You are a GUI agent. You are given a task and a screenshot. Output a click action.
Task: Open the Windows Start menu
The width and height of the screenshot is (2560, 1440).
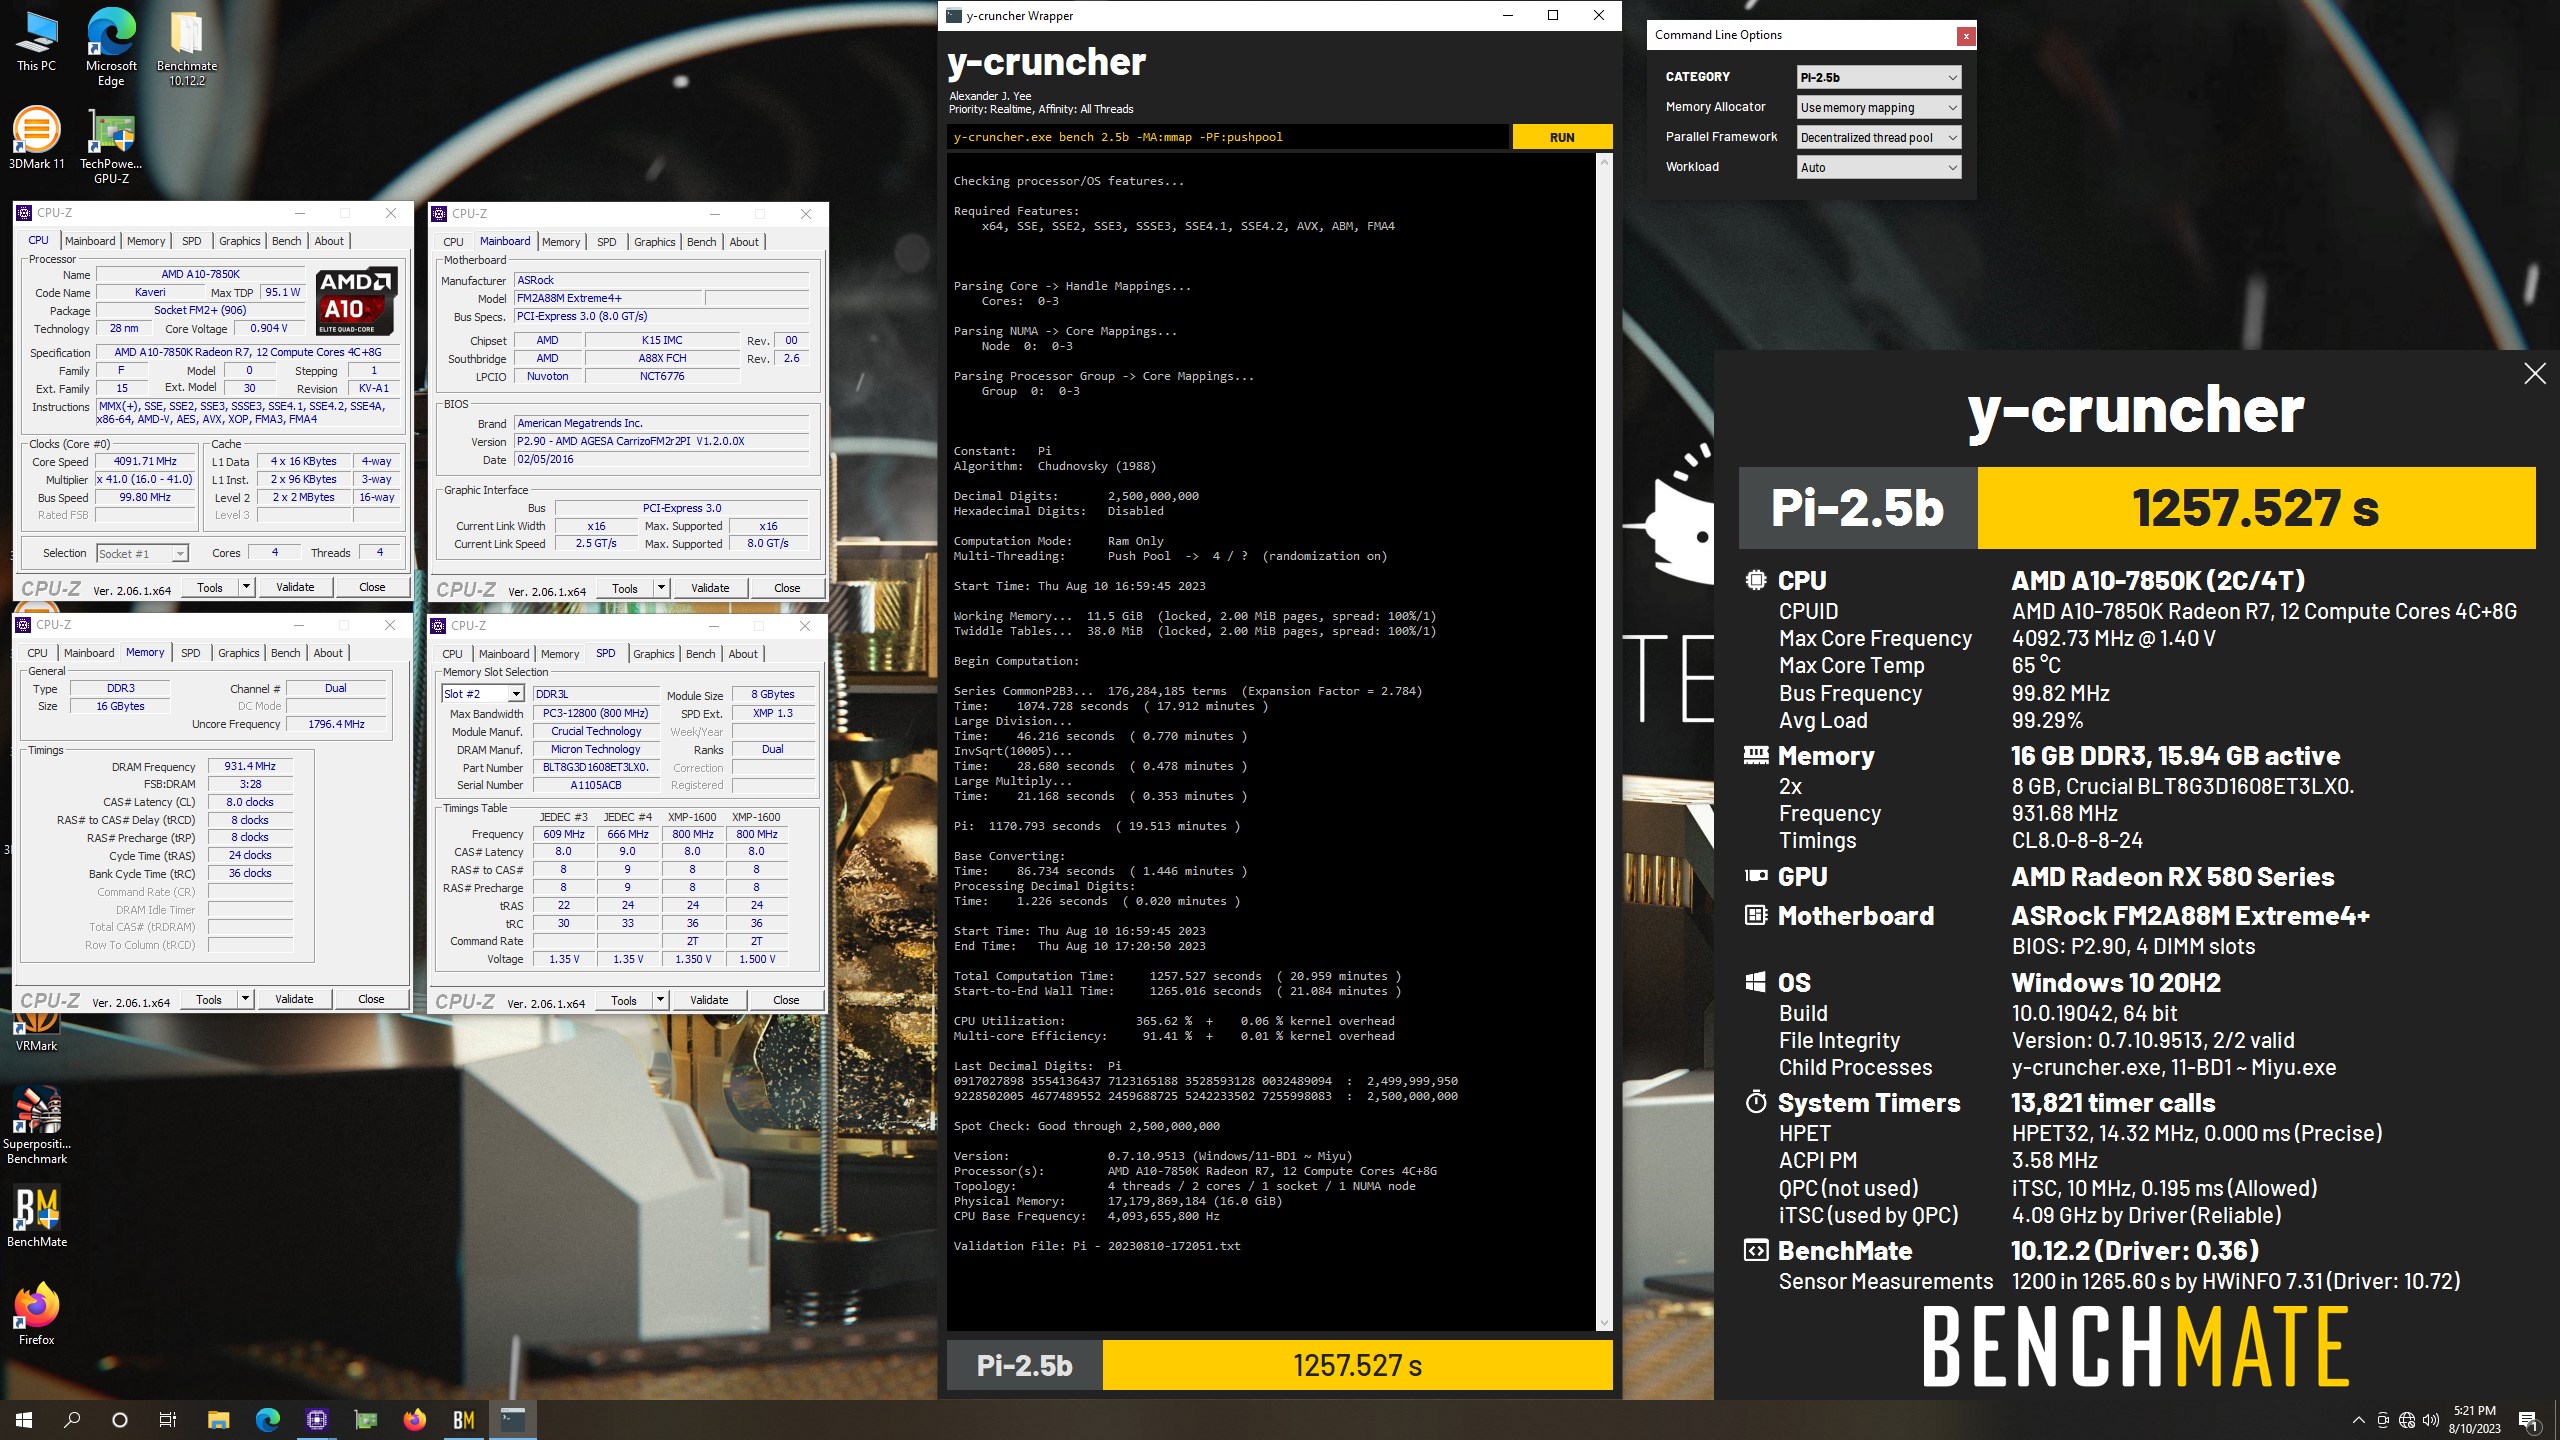24,1419
